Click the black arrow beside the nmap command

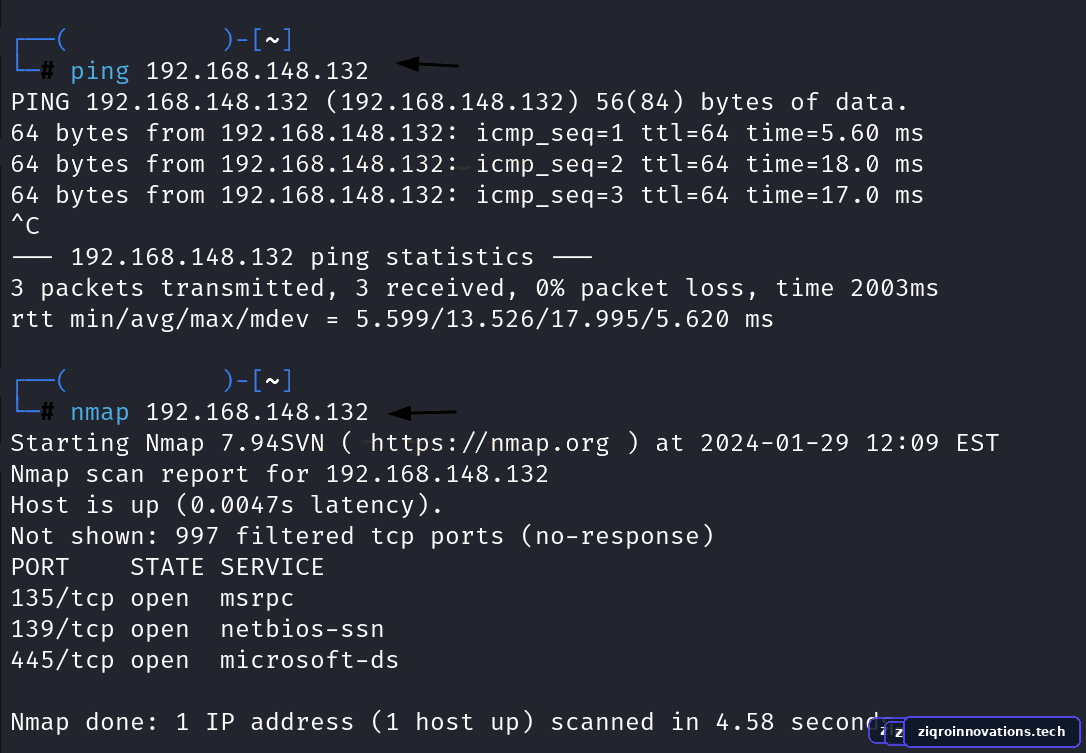(x=422, y=412)
